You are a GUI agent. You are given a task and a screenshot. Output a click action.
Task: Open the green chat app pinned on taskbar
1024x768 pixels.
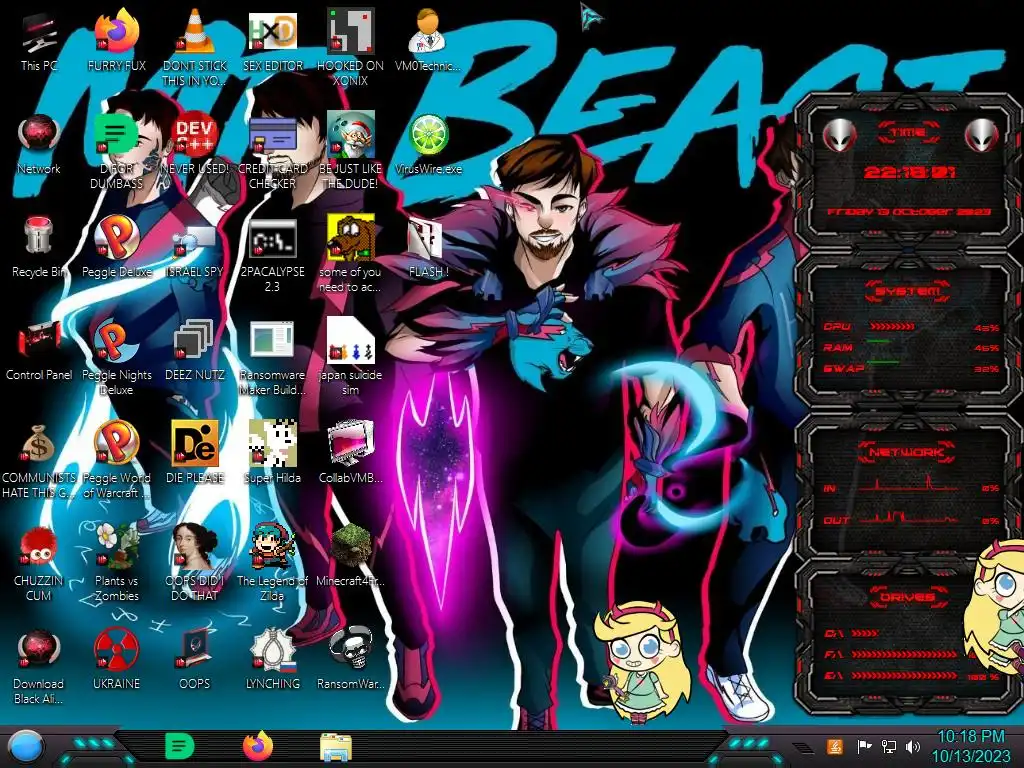coord(179,746)
